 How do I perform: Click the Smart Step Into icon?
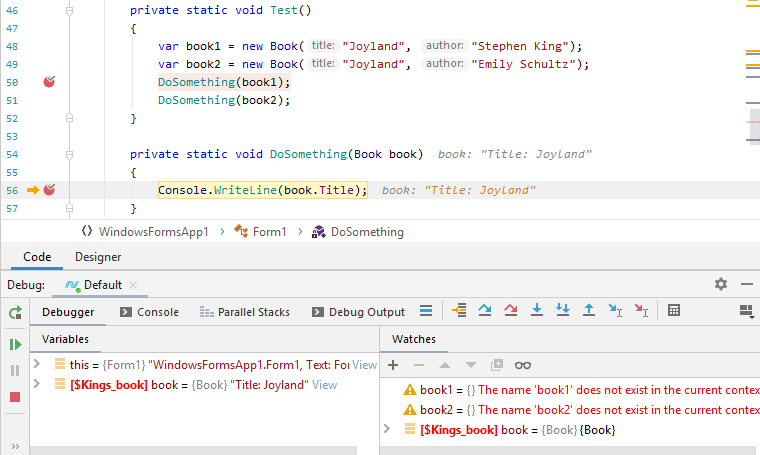point(563,310)
